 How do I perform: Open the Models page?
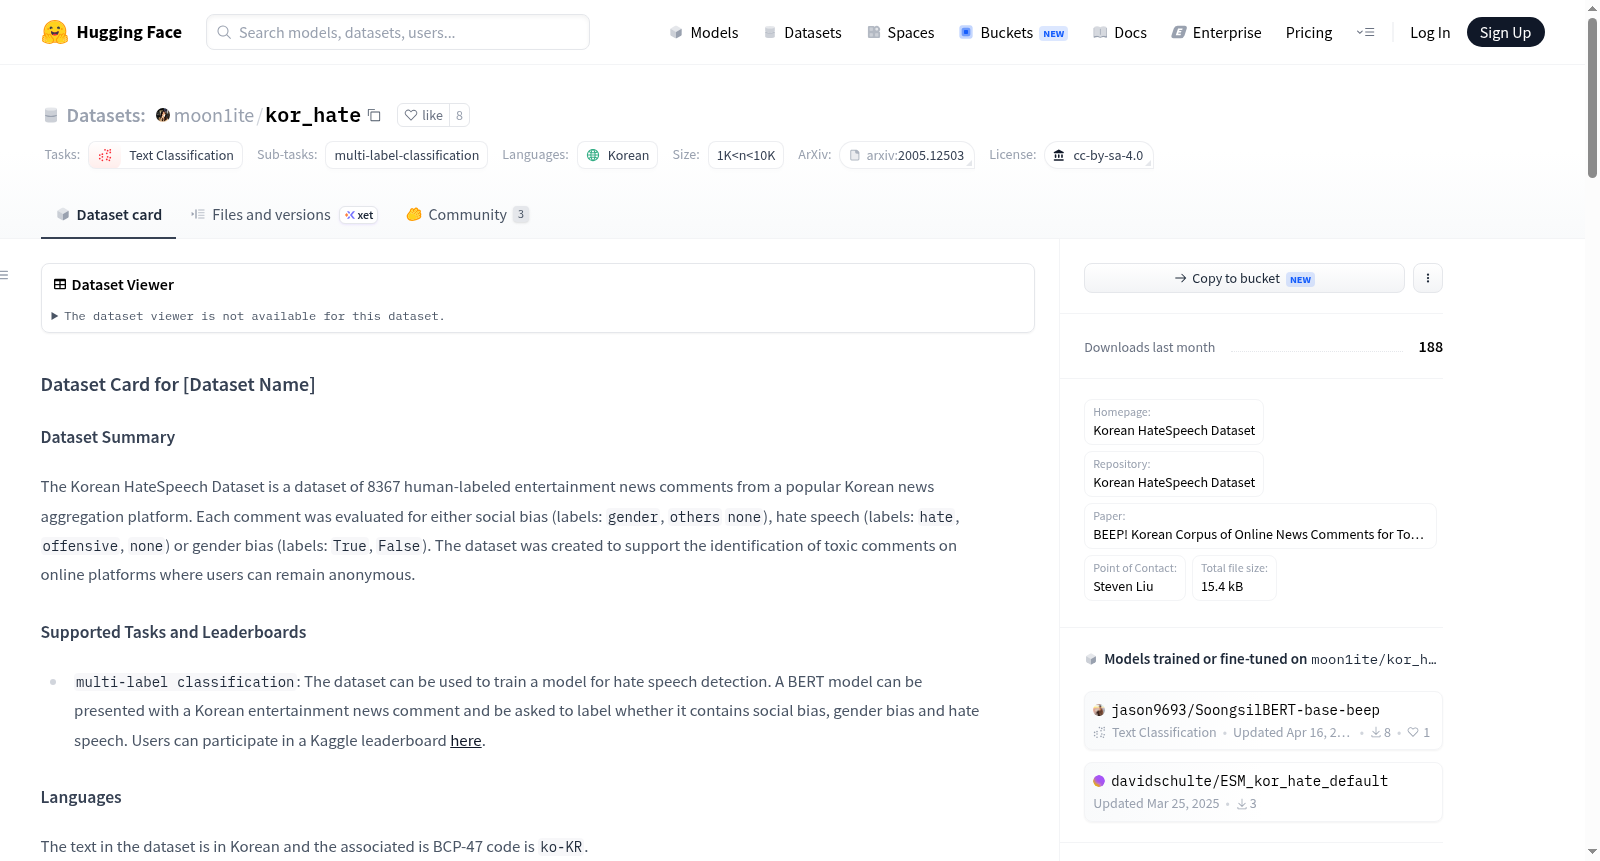coord(704,33)
